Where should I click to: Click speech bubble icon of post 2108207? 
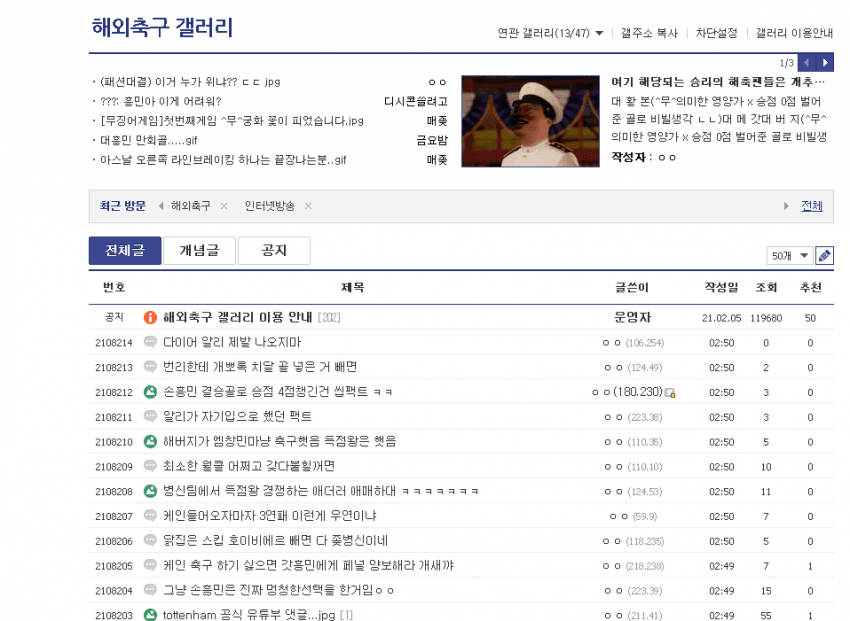pyautogui.click(x=150, y=516)
